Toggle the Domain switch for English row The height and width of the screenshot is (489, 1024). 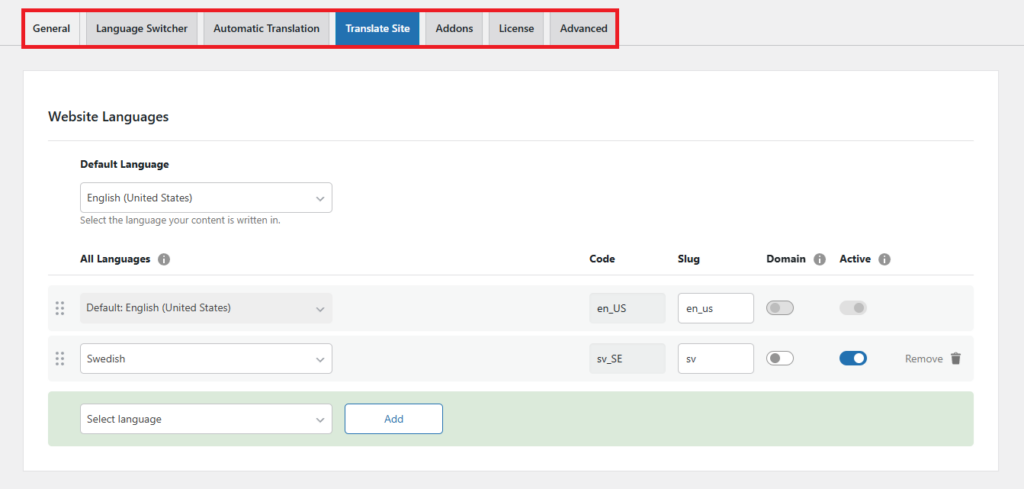point(780,308)
